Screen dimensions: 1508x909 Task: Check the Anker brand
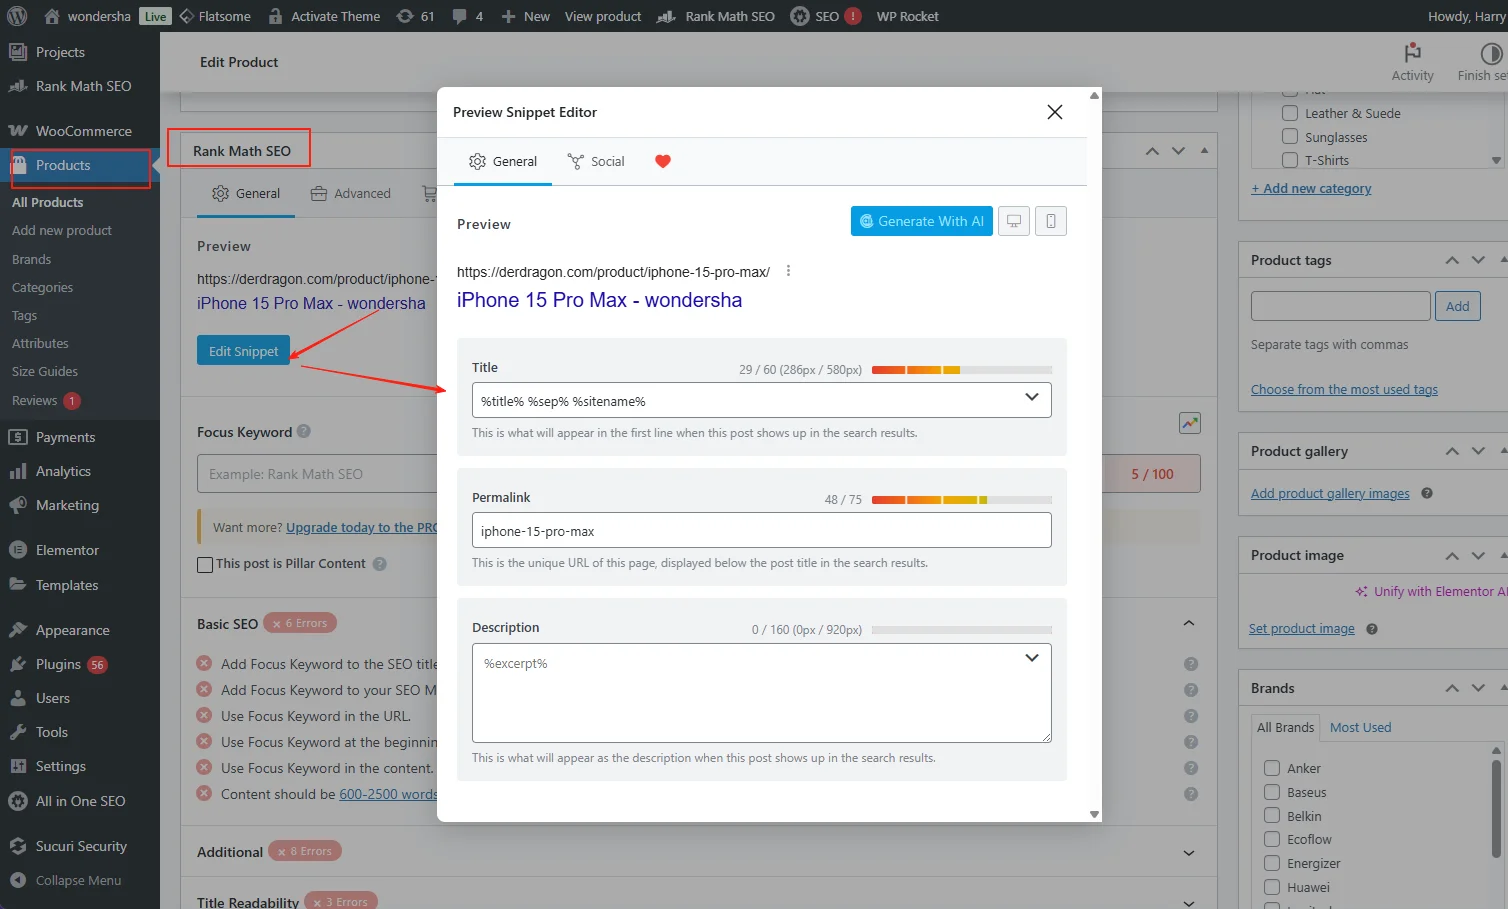tap(1272, 768)
